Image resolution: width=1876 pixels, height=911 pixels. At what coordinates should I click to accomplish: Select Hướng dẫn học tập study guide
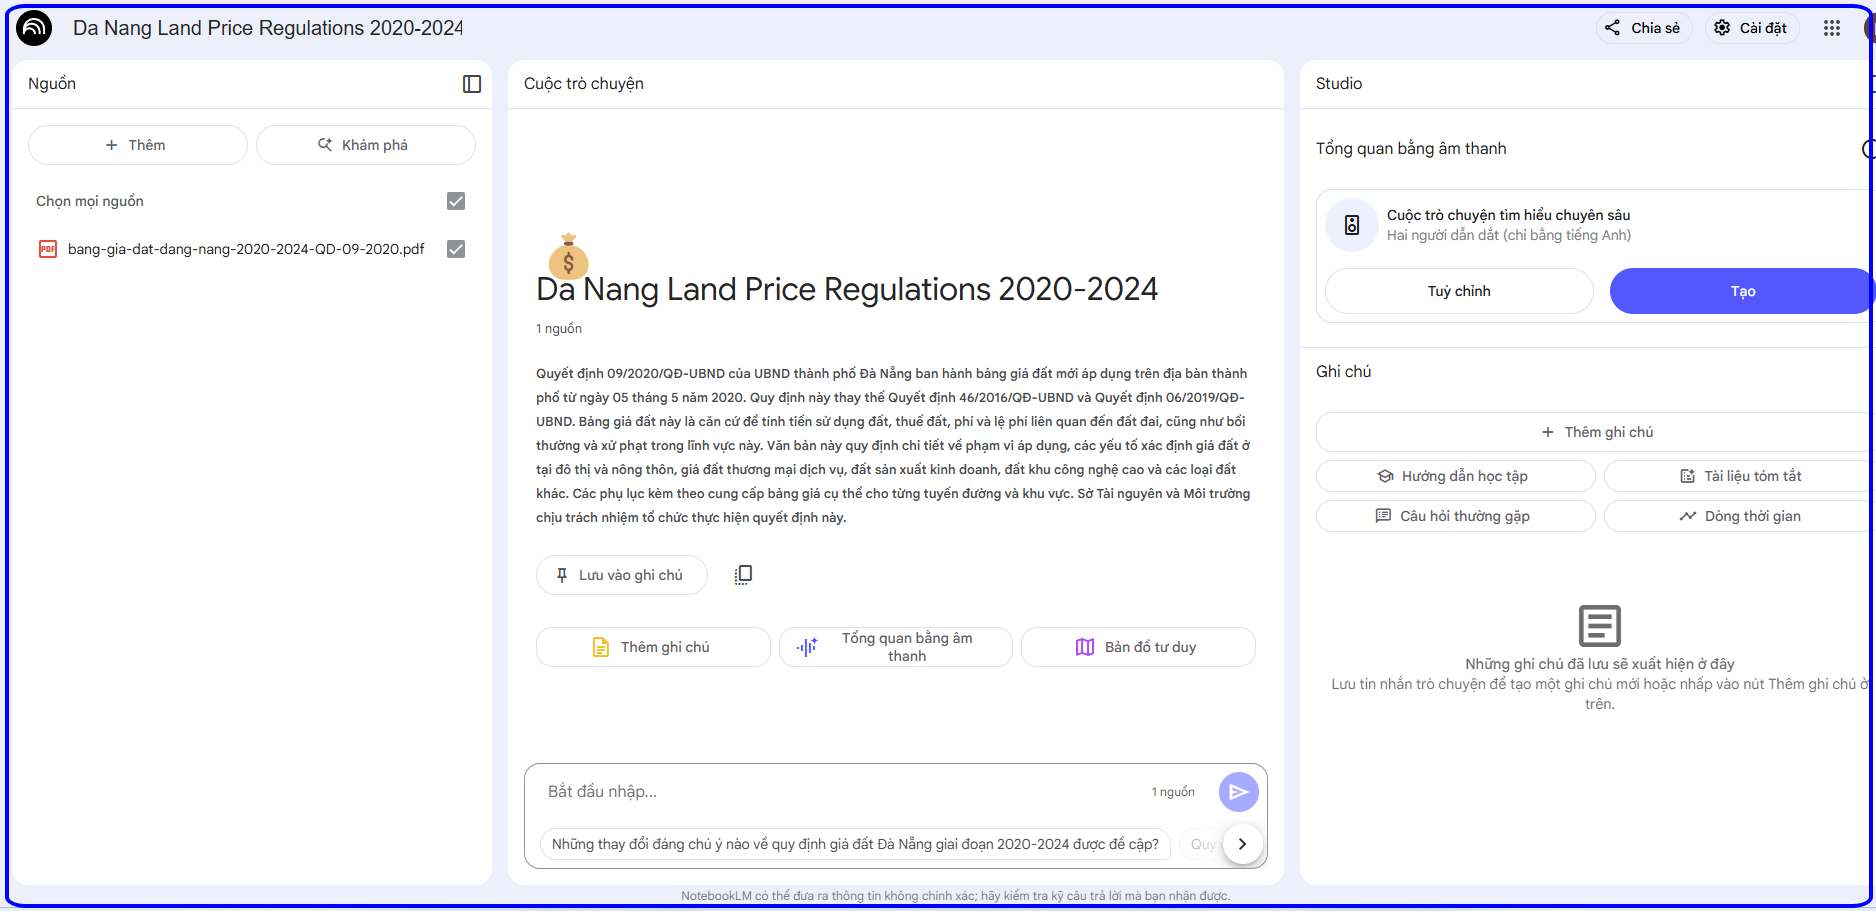[x=1455, y=476]
